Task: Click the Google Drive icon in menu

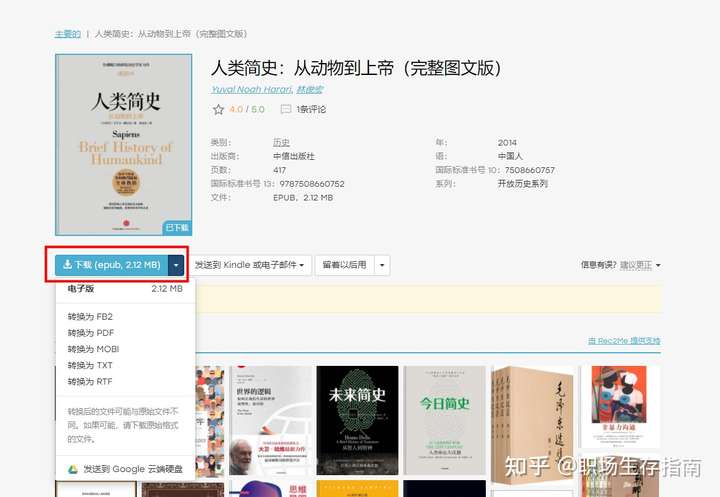Action: point(73,469)
